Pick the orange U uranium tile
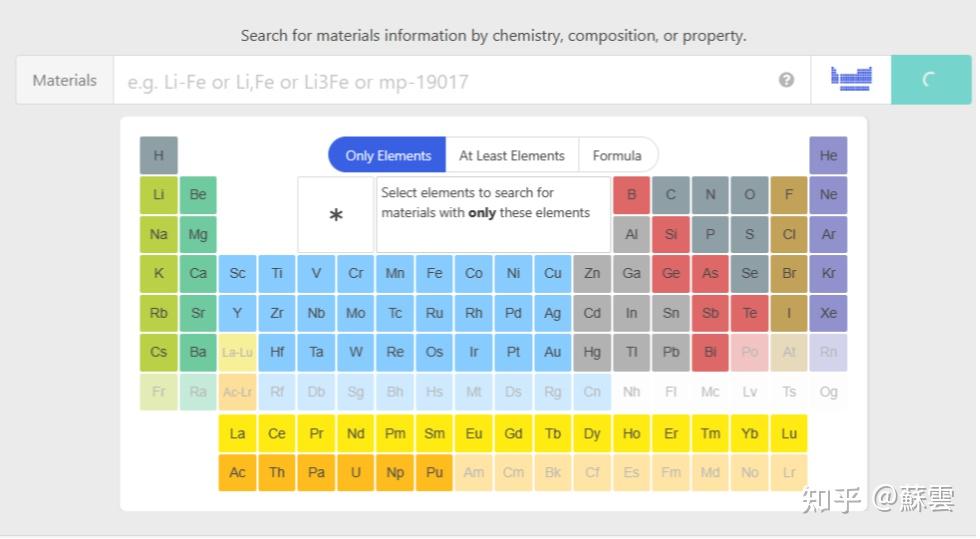Viewport: 980px width, 539px height. coord(355,472)
